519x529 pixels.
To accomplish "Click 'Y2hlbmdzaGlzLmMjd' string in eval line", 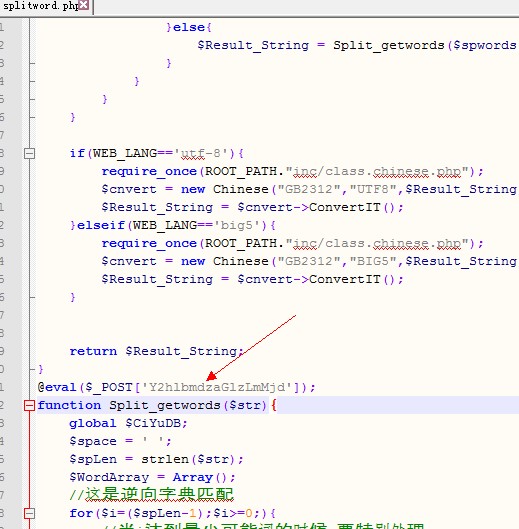I will pos(217,387).
